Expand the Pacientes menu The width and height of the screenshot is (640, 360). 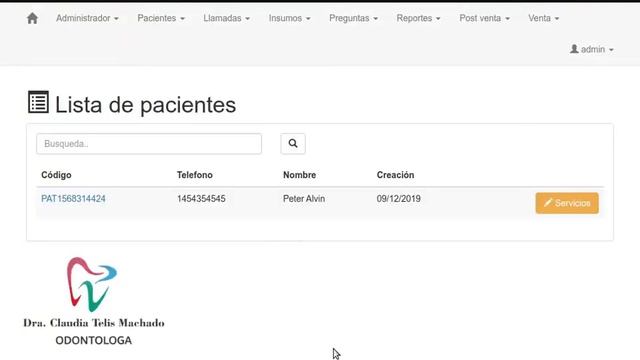pos(161,18)
